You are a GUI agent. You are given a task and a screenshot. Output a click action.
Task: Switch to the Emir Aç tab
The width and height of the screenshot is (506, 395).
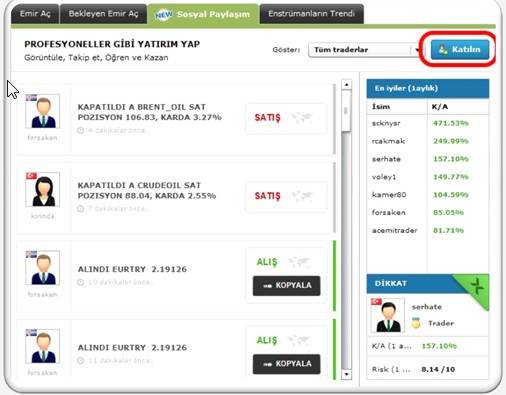coord(35,14)
